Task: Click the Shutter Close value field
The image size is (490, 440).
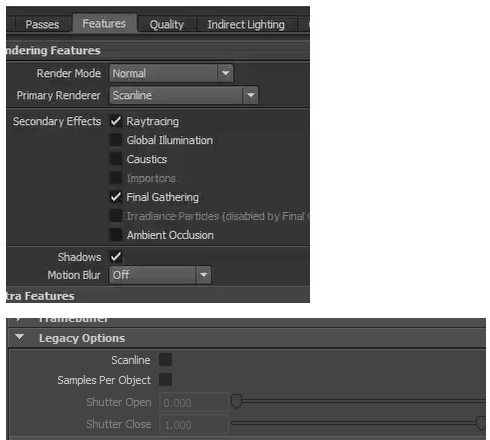Action: [x=194, y=425]
